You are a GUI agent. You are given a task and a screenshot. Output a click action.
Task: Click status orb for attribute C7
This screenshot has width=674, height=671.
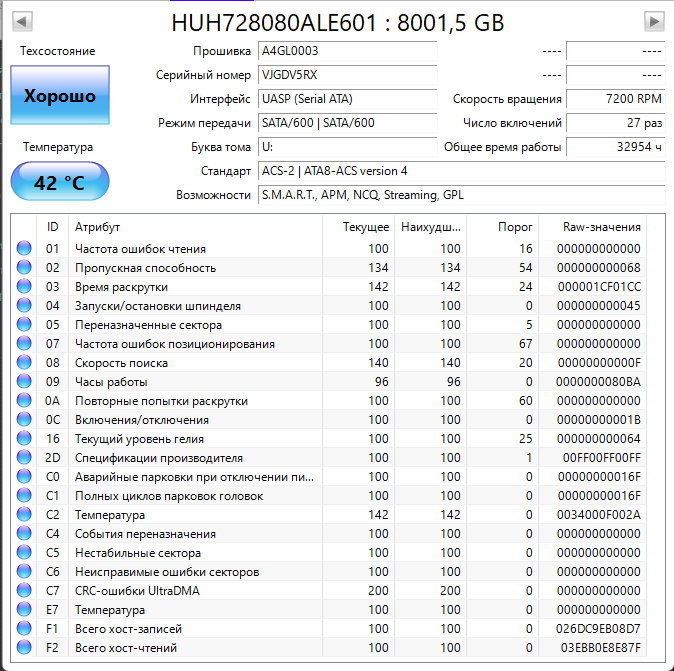[x=24, y=590]
